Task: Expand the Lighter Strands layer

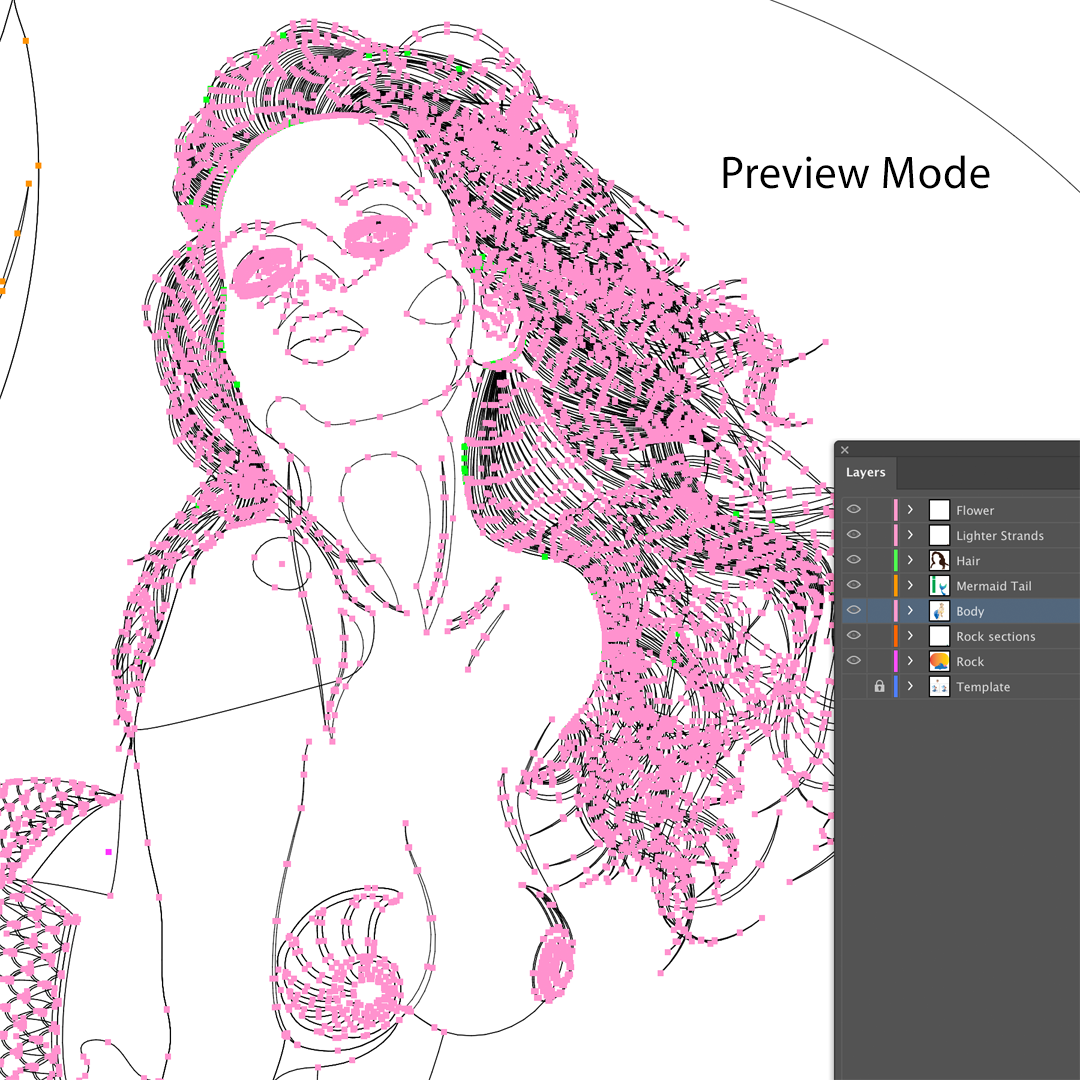Action: (911, 535)
